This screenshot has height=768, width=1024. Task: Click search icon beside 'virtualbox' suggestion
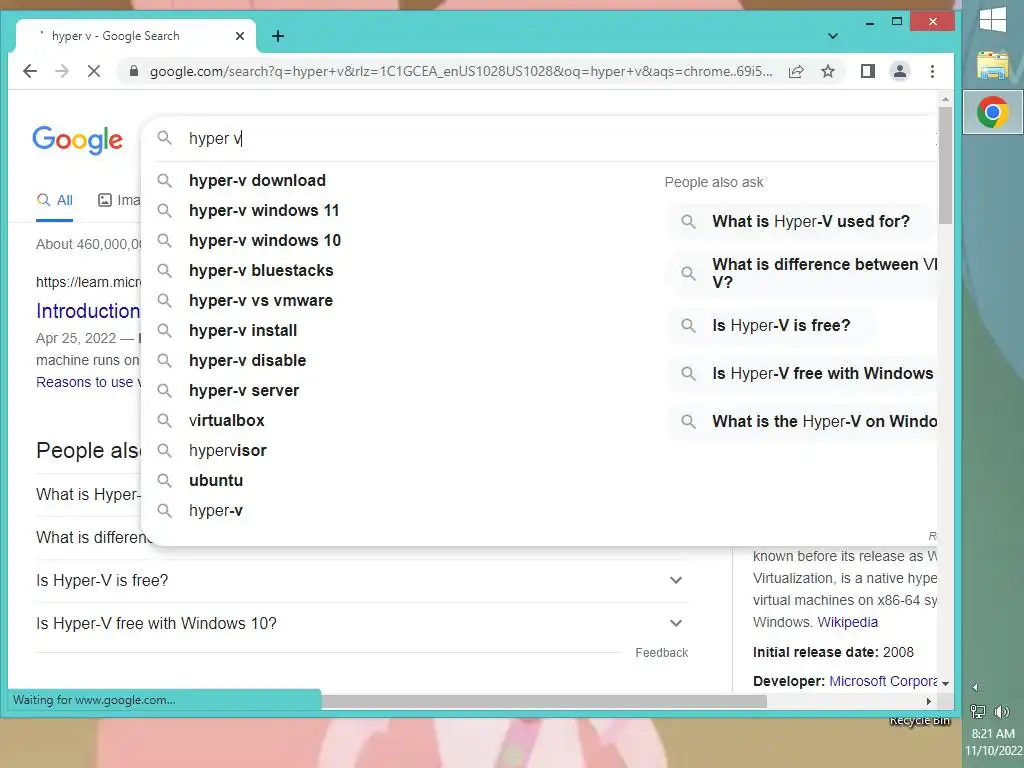(165, 421)
